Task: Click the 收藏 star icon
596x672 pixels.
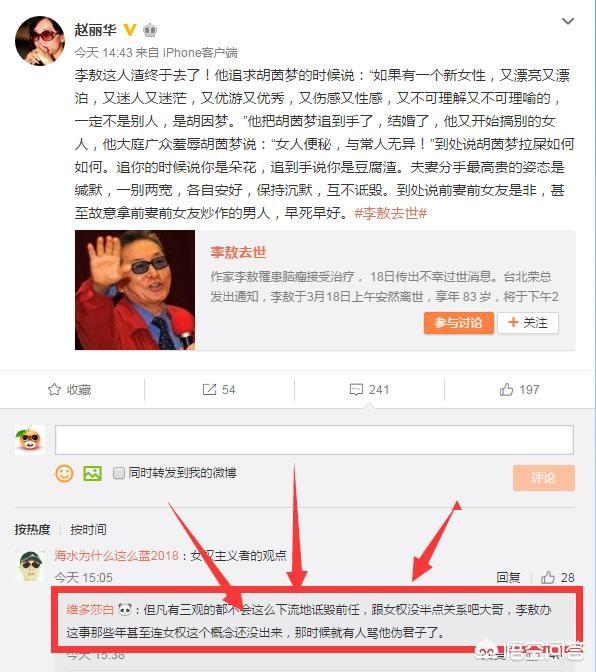Action: [x=54, y=390]
